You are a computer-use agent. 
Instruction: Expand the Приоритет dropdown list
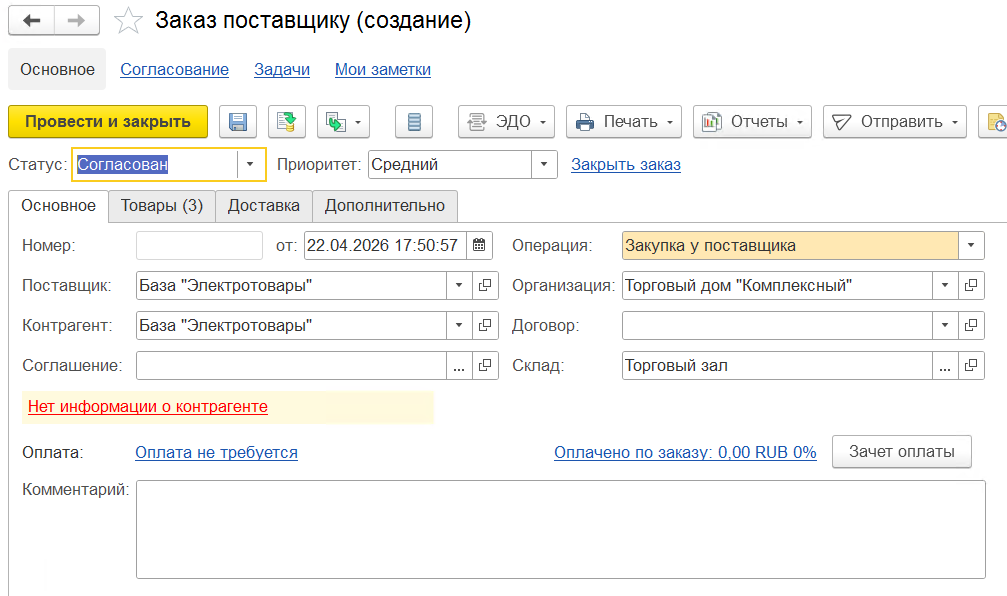[544, 164]
